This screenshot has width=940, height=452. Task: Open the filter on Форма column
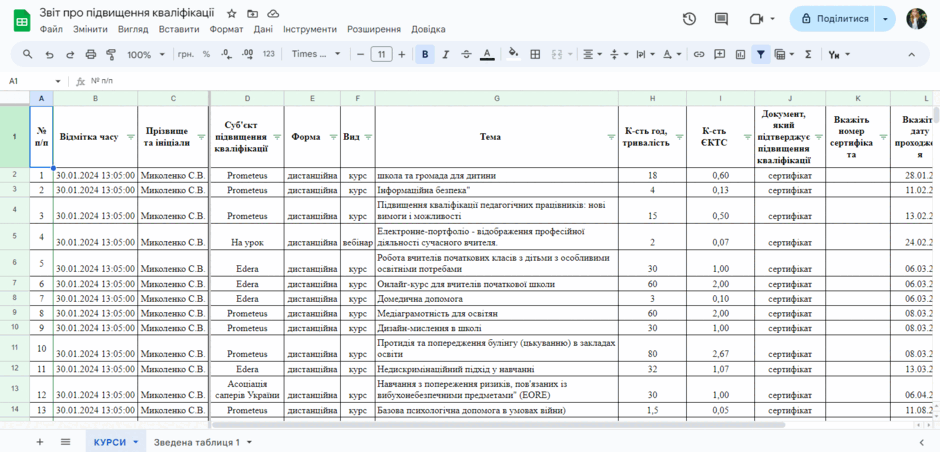point(333,137)
